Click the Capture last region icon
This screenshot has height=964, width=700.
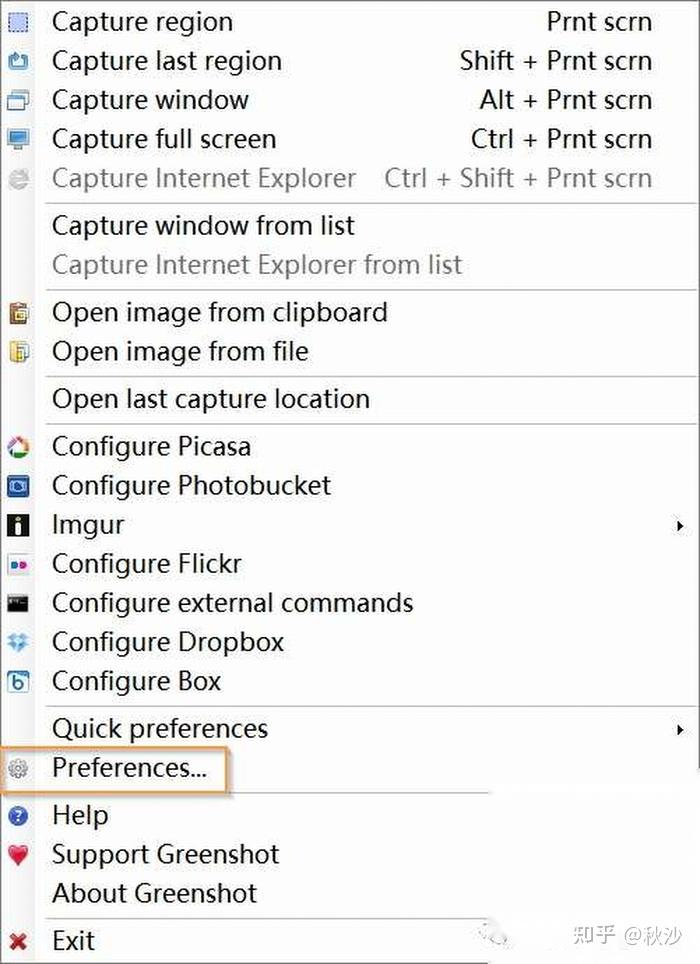[x=18, y=61]
